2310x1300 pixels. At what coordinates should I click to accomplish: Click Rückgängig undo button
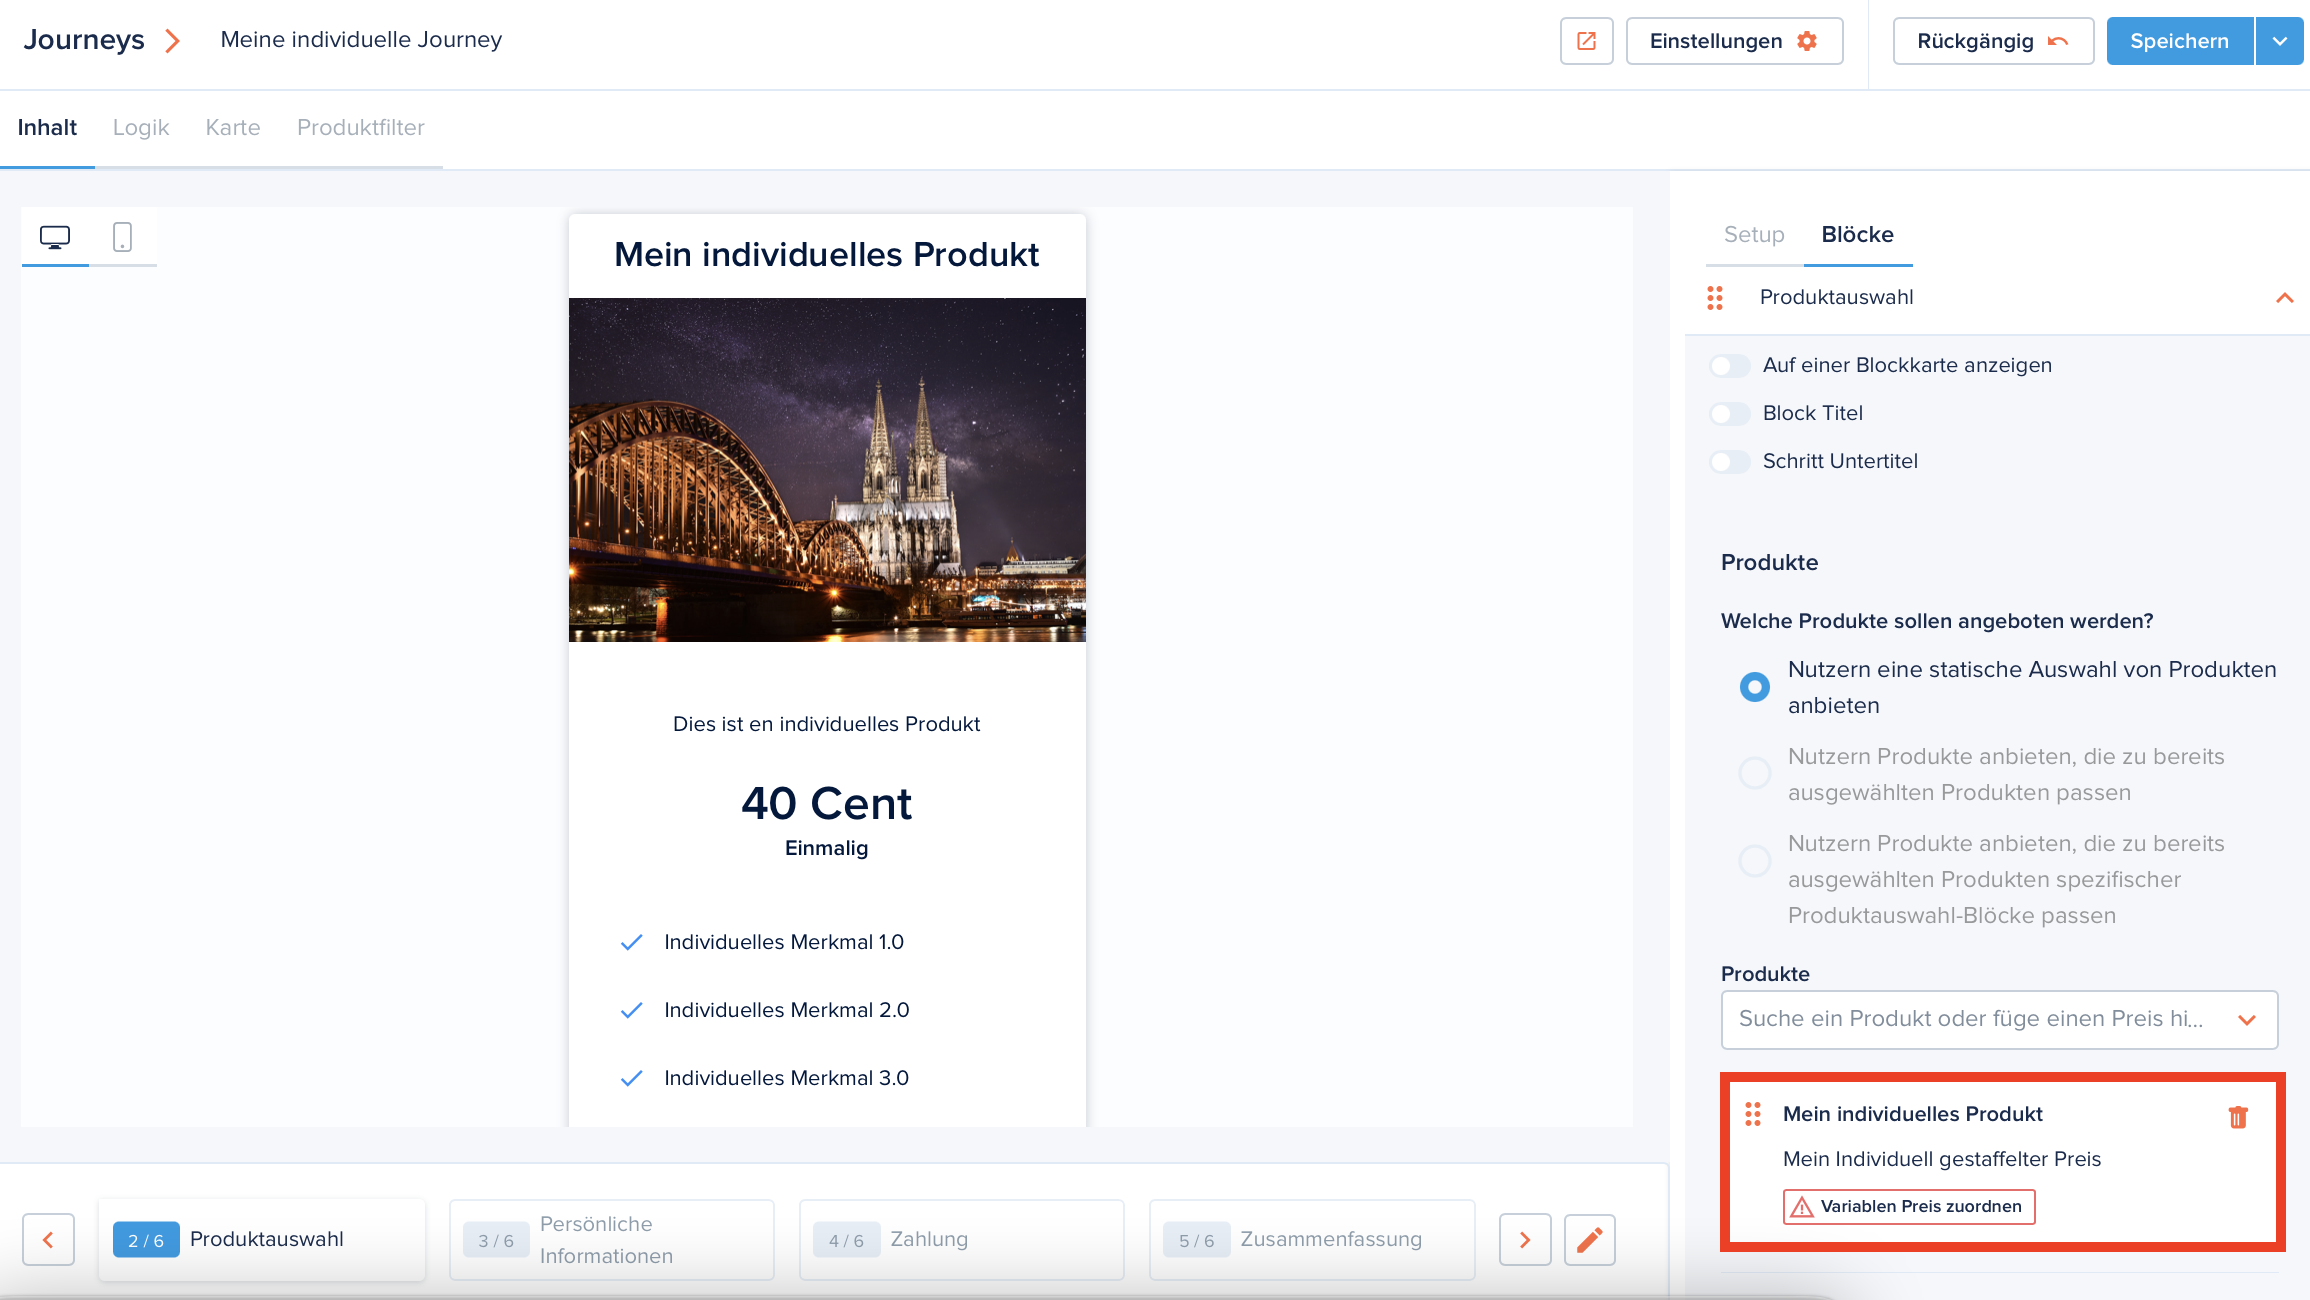1993,41
